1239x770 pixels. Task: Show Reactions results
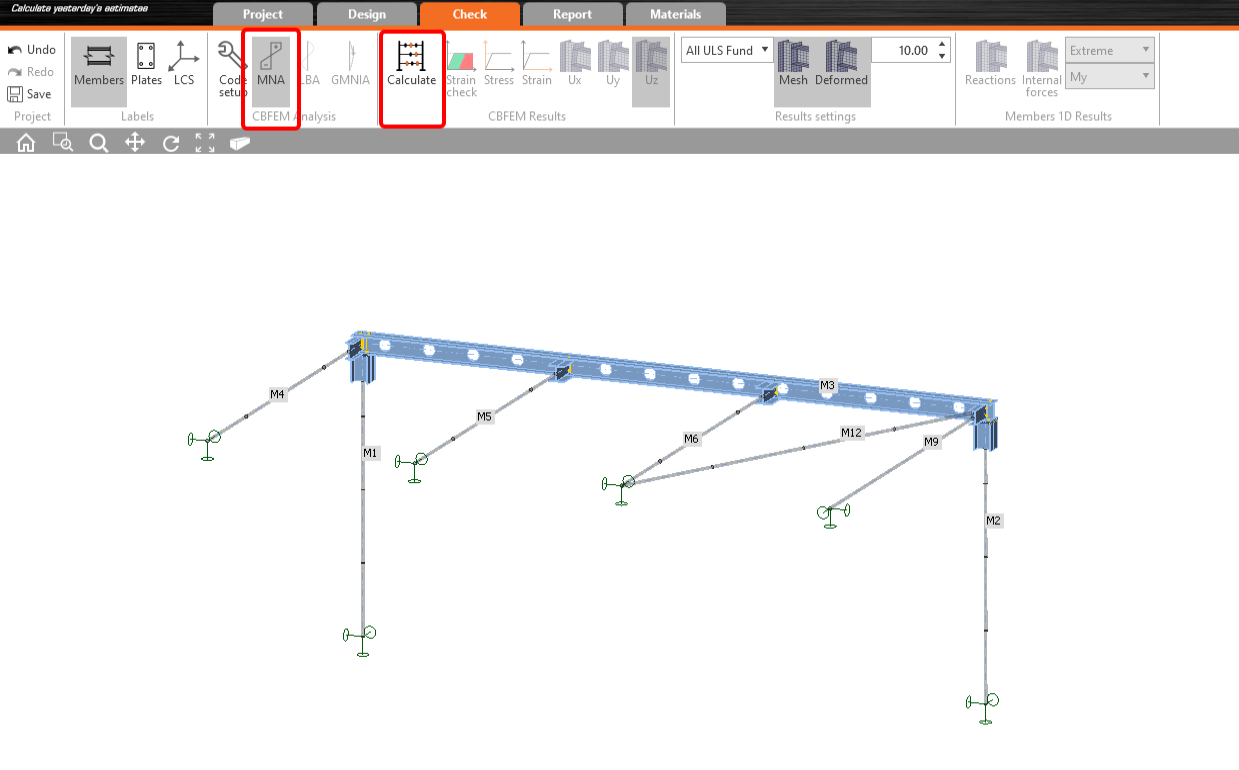[x=990, y=64]
